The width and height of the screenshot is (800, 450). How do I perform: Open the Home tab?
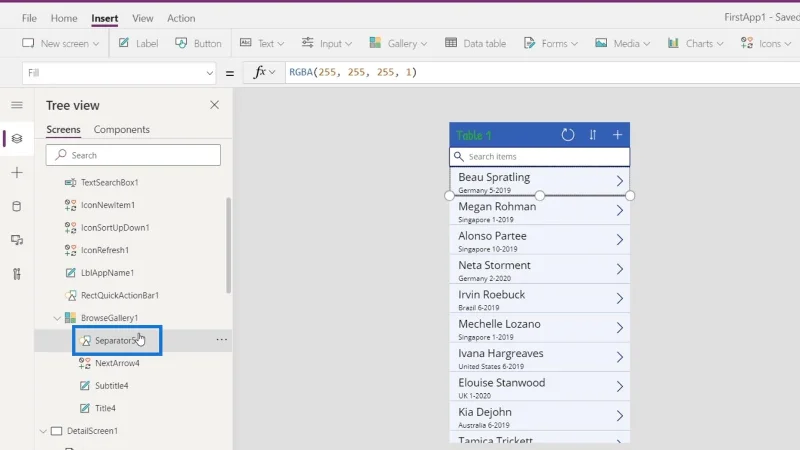64,18
